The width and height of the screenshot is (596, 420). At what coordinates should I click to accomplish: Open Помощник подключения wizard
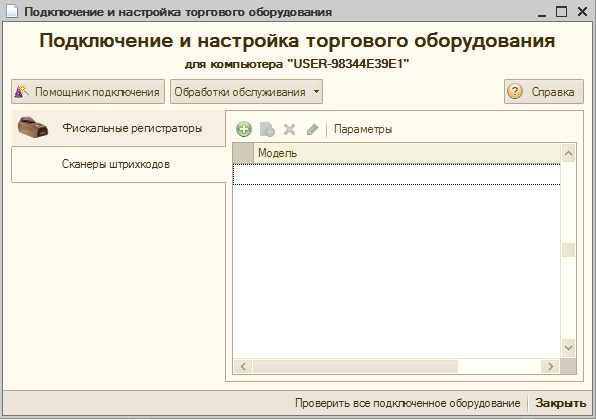88,92
